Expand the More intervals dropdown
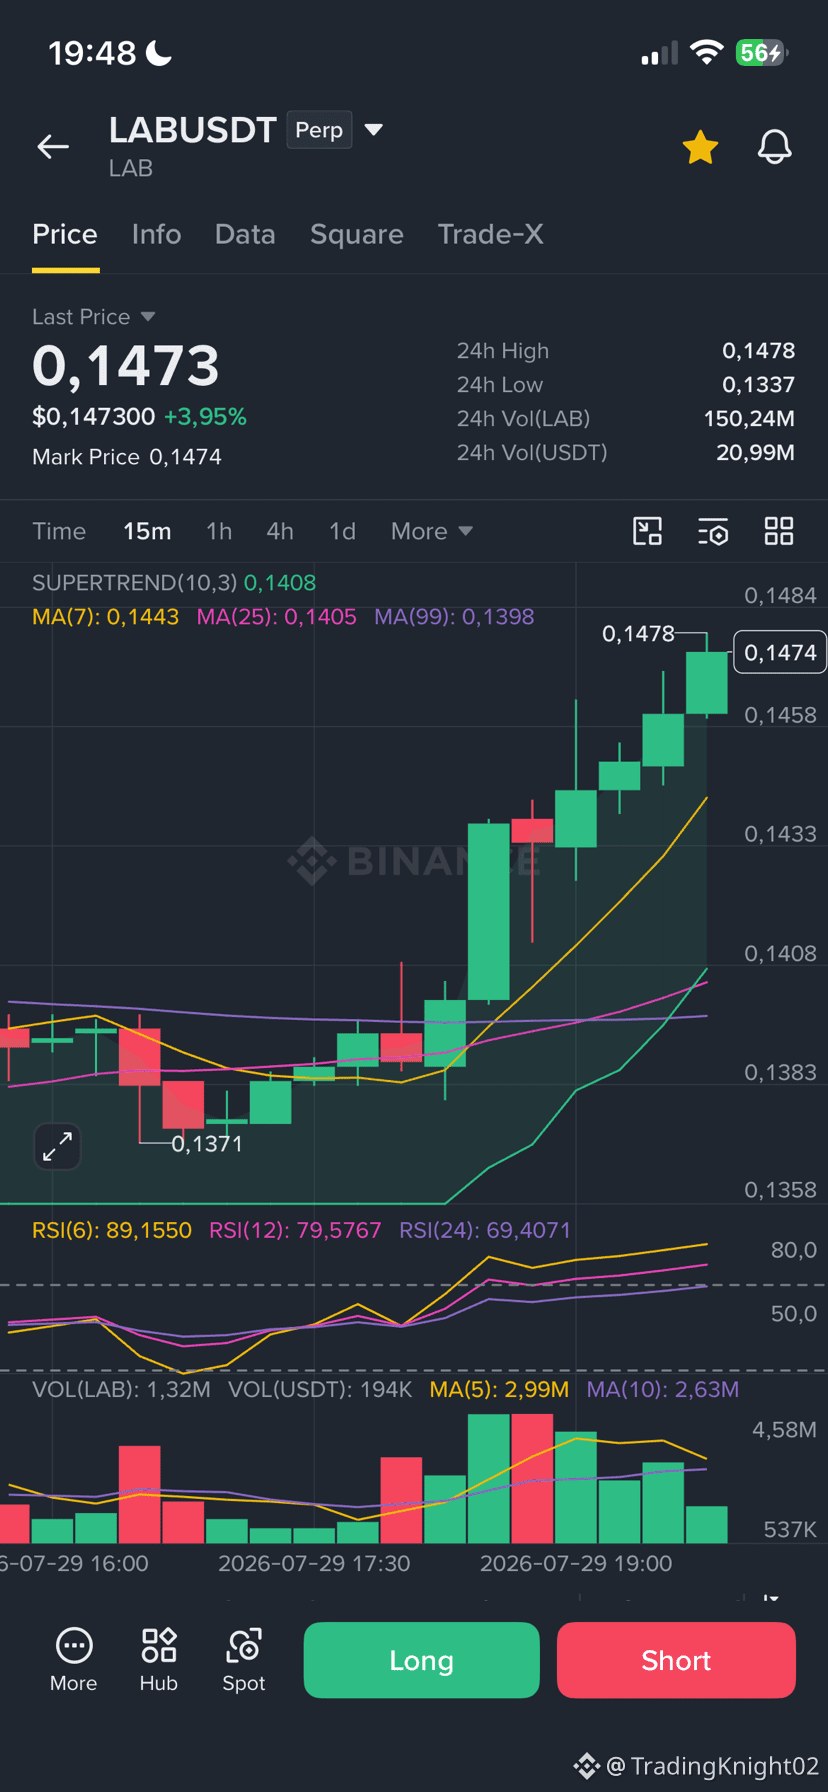Viewport: 828px width, 1792px height. (x=431, y=531)
